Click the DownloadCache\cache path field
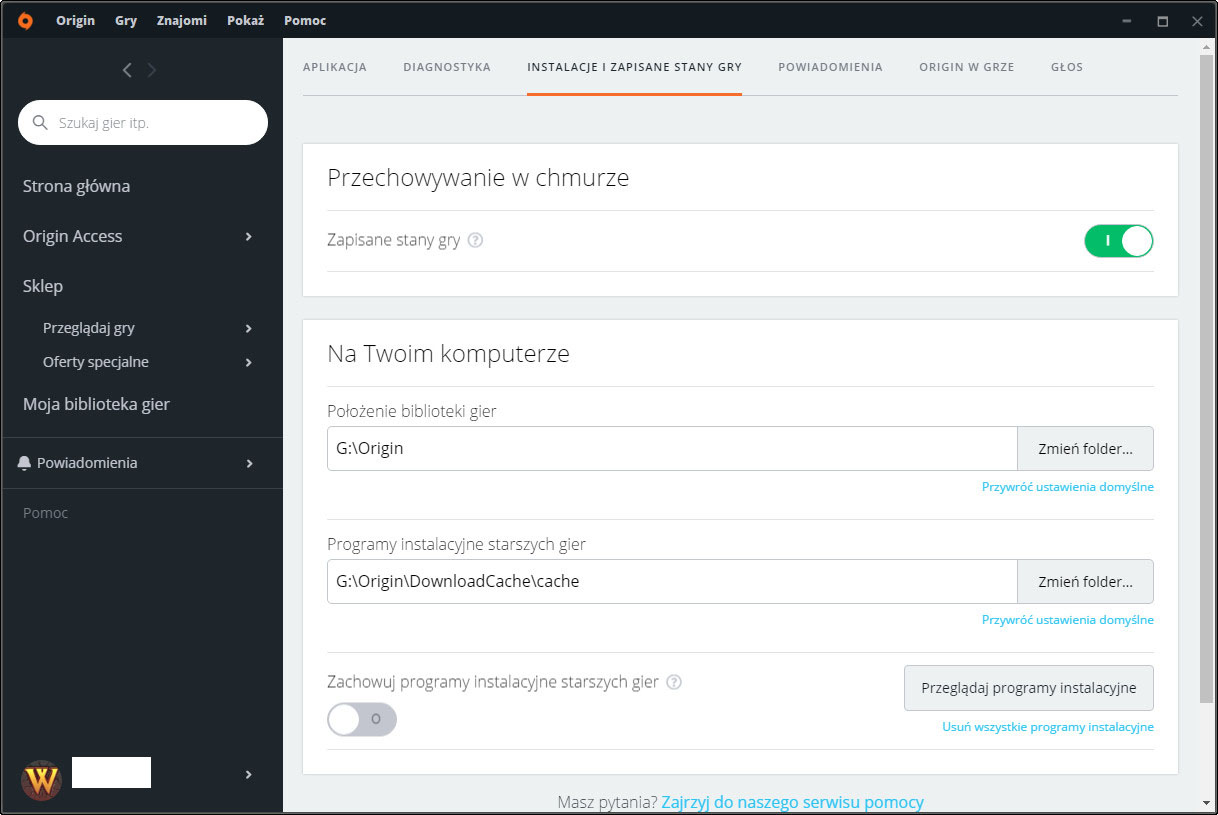Image resolution: width=1218 pixels, height=815 pixels. pyautogui.click(x=672, y=582)
